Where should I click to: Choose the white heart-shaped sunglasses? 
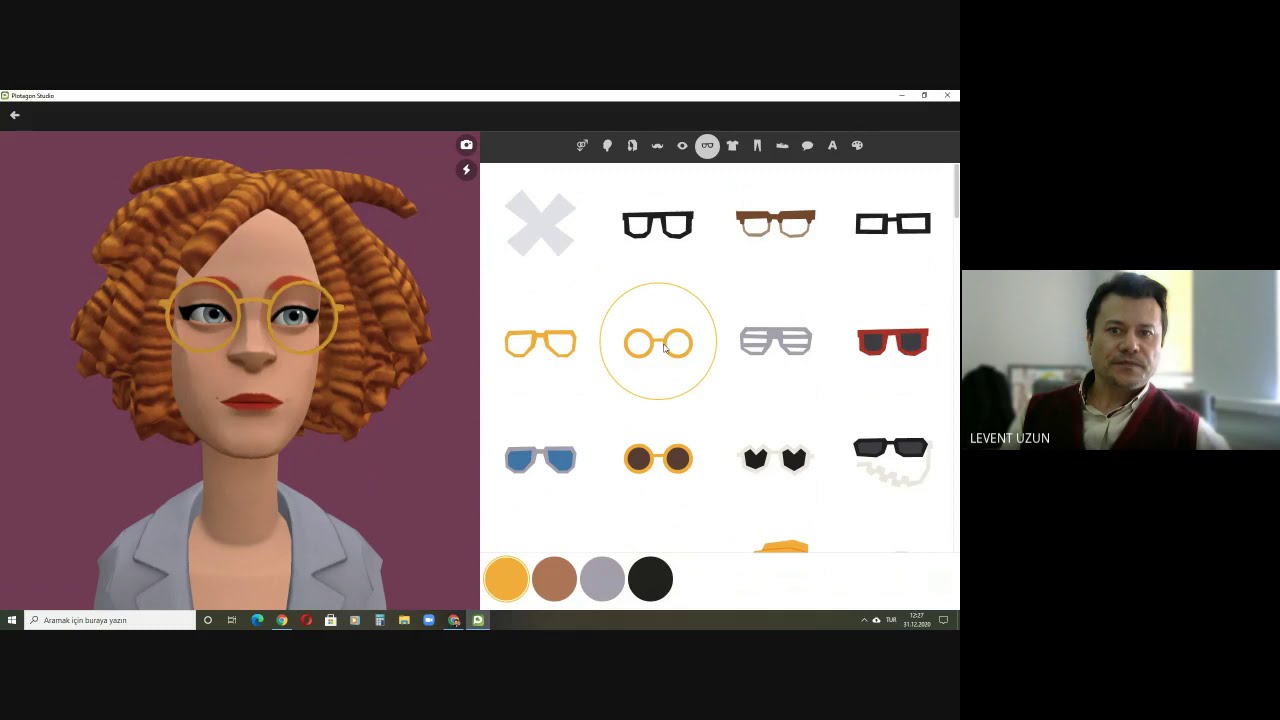[775, 458]
